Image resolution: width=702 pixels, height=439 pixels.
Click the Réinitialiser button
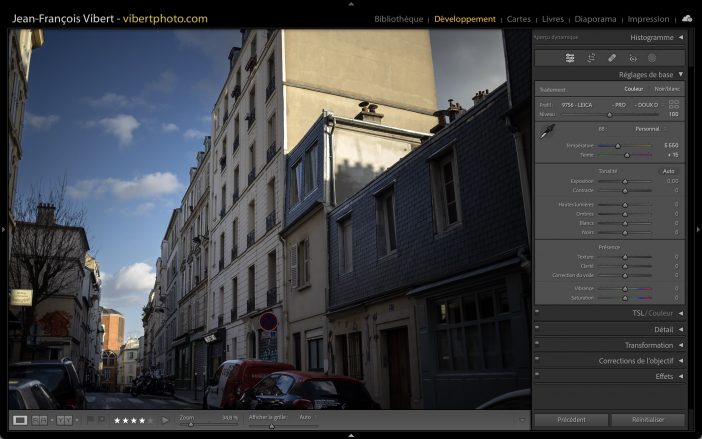pyautogui.click(x=648, y=420)
